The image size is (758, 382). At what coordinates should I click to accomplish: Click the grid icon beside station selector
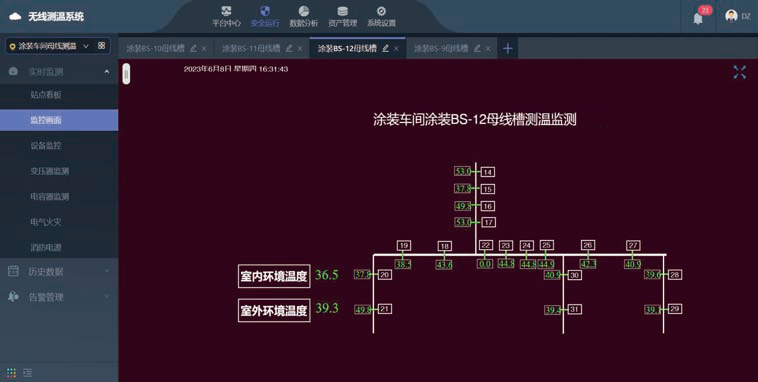(x=102, y=45)
